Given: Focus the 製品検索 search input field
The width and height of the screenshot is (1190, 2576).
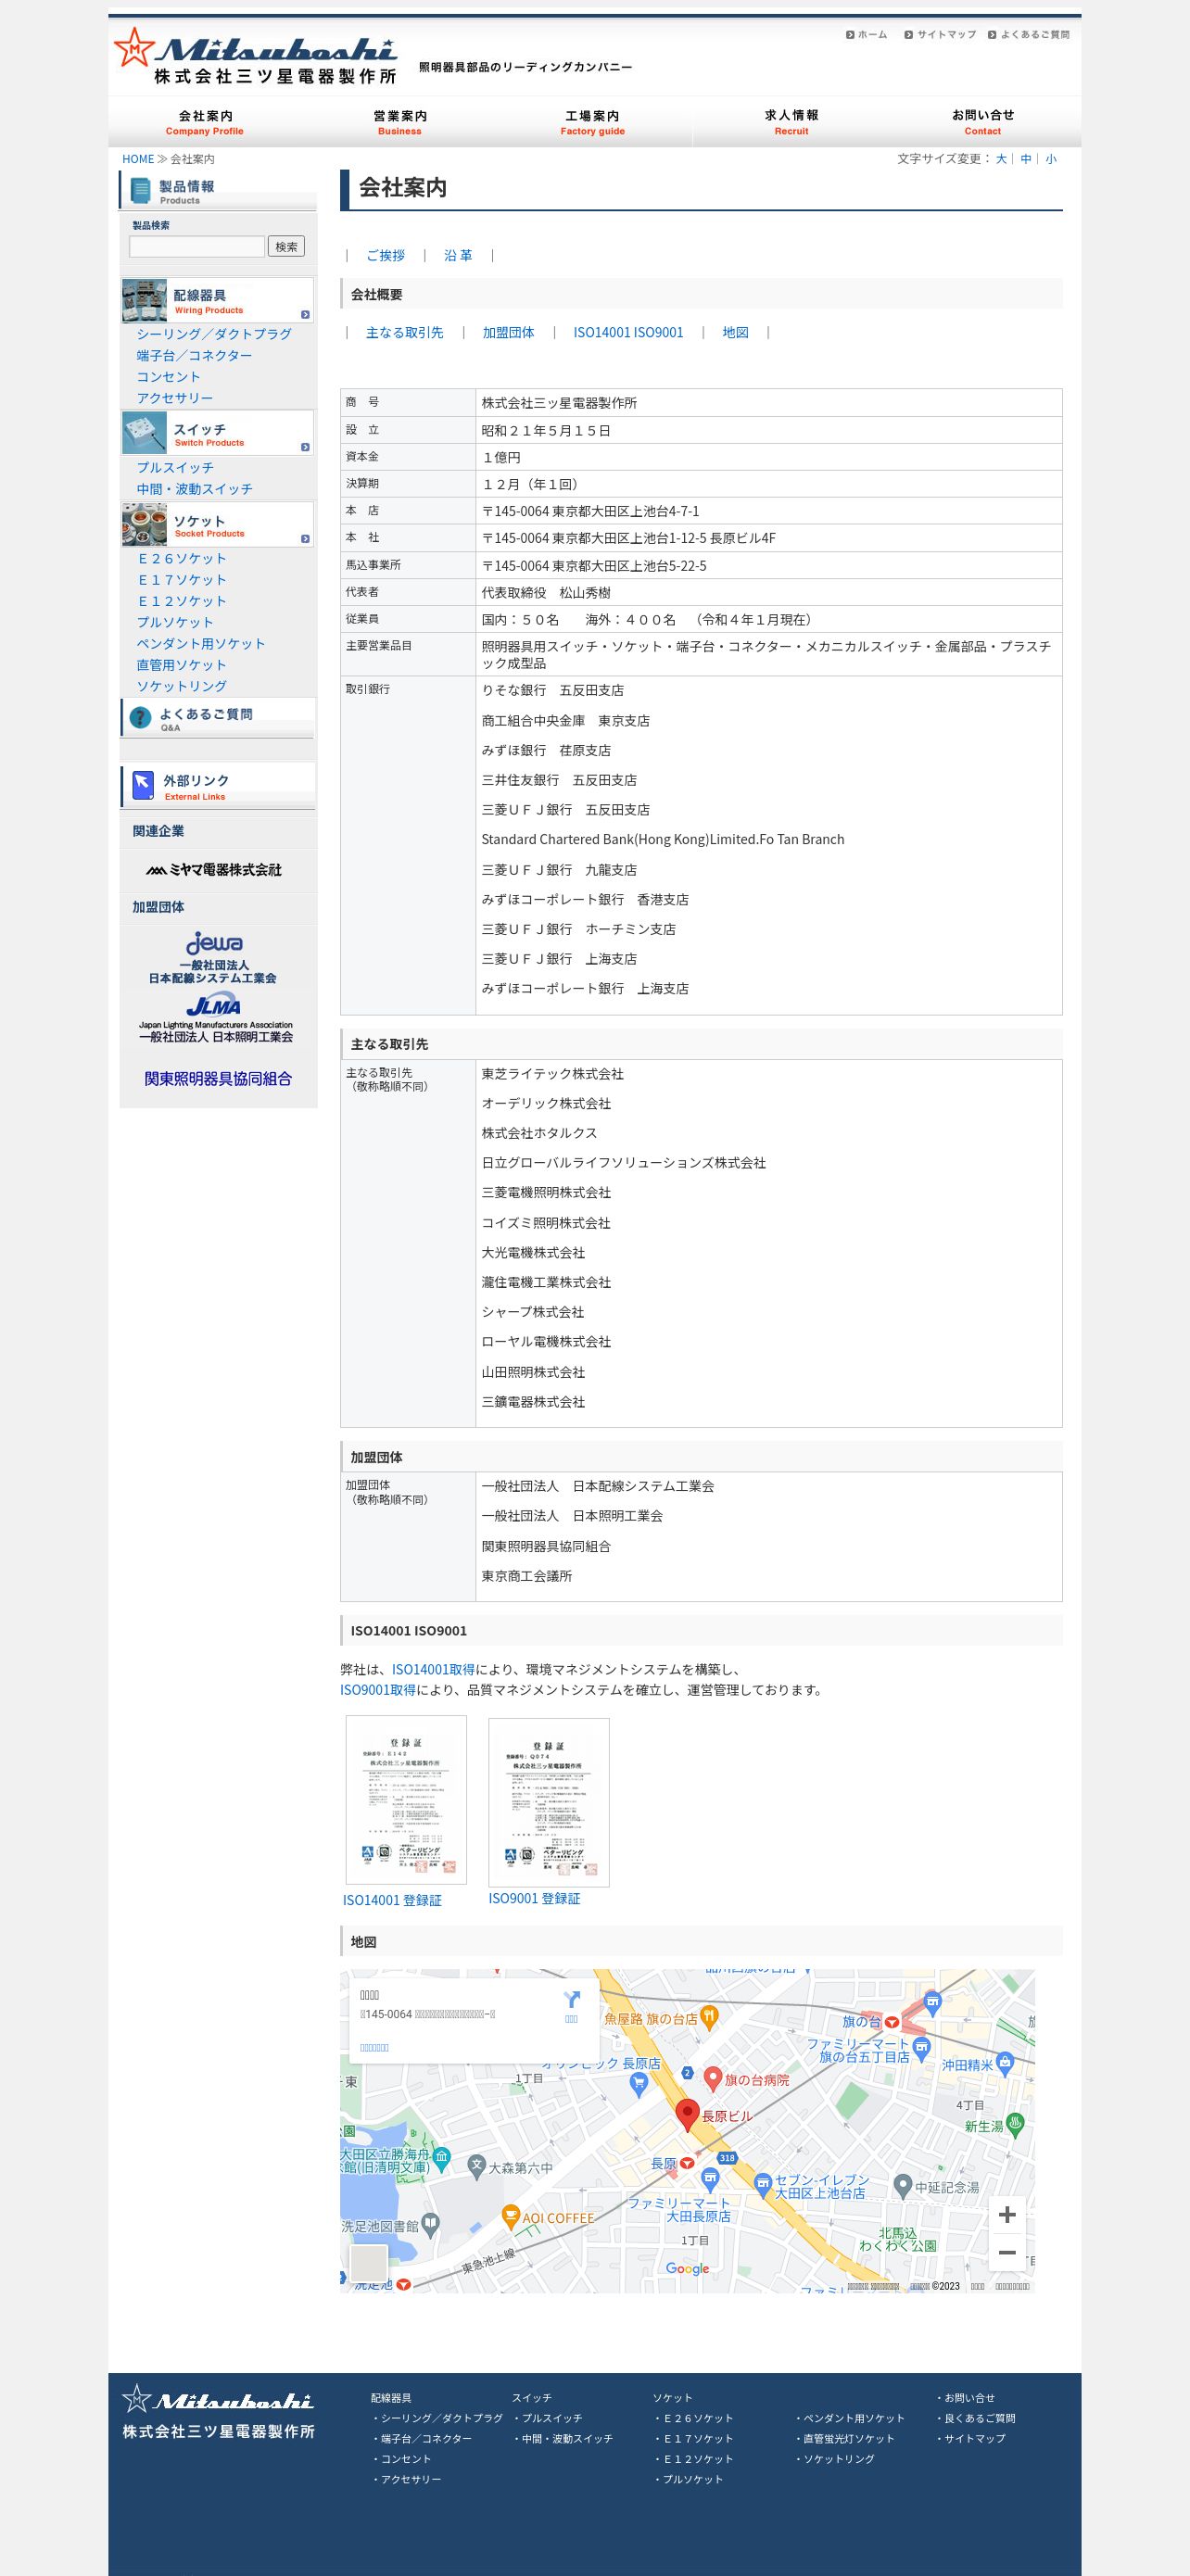Looking at the screenshot, I should 197,247.
